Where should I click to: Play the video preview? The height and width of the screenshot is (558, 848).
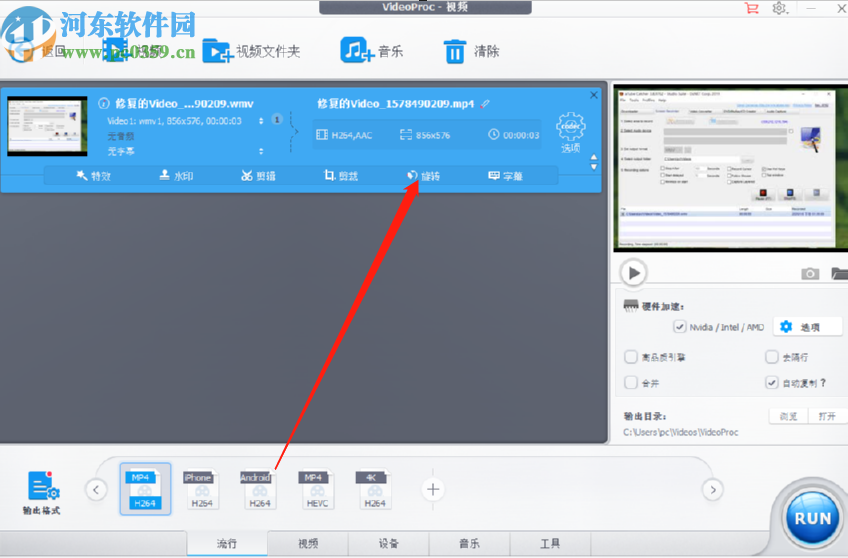pos(632,272)
